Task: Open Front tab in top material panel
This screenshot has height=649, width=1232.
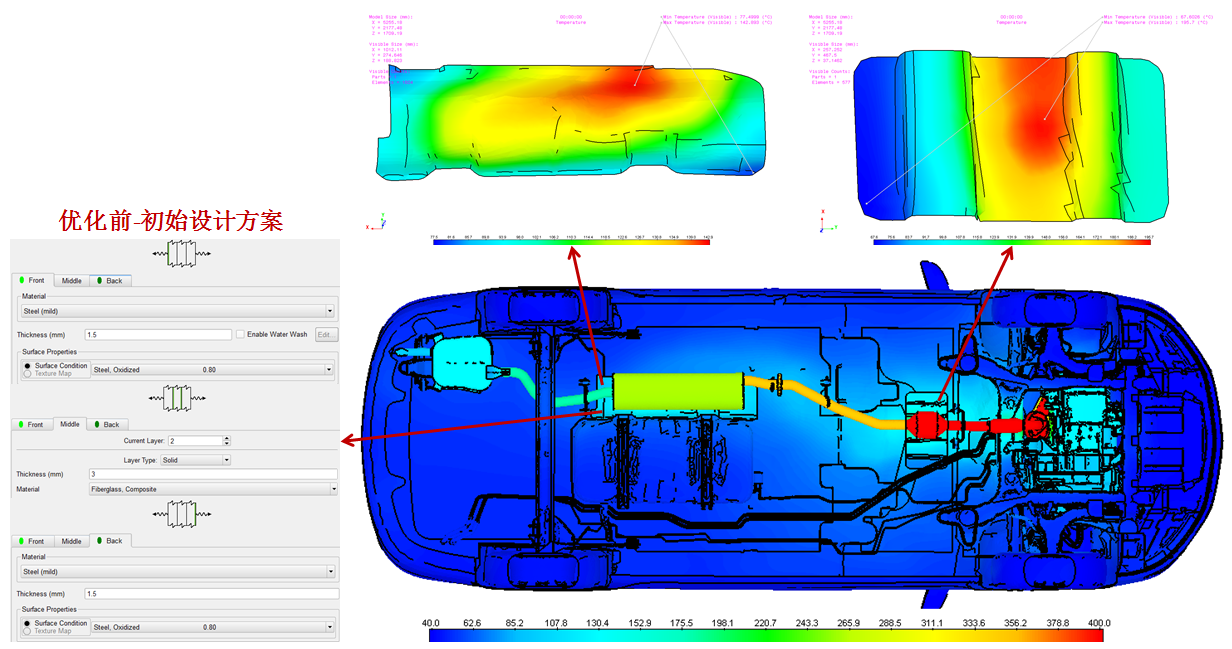Action: 31,281
